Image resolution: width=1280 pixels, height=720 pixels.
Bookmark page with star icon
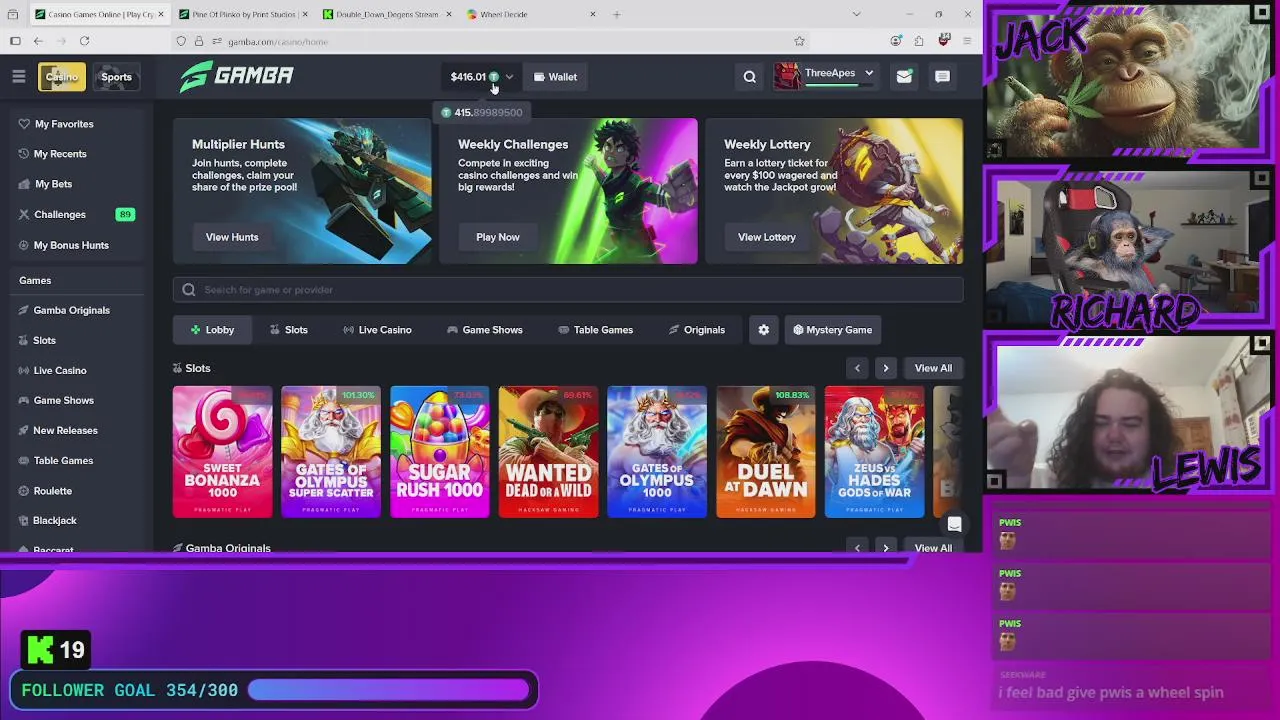799,41
